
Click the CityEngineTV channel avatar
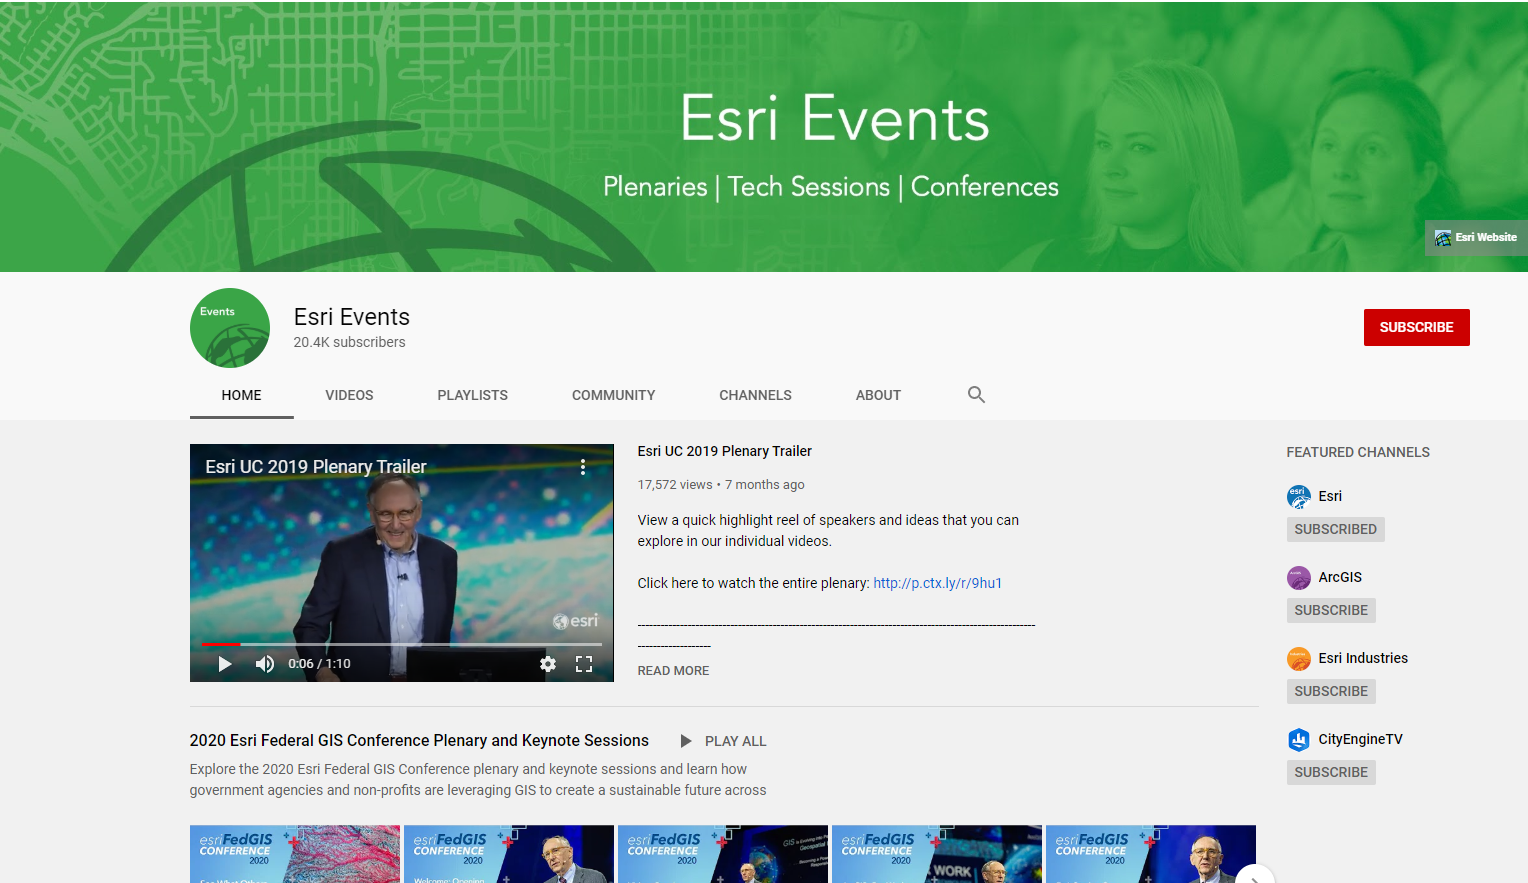point(1299,739)
